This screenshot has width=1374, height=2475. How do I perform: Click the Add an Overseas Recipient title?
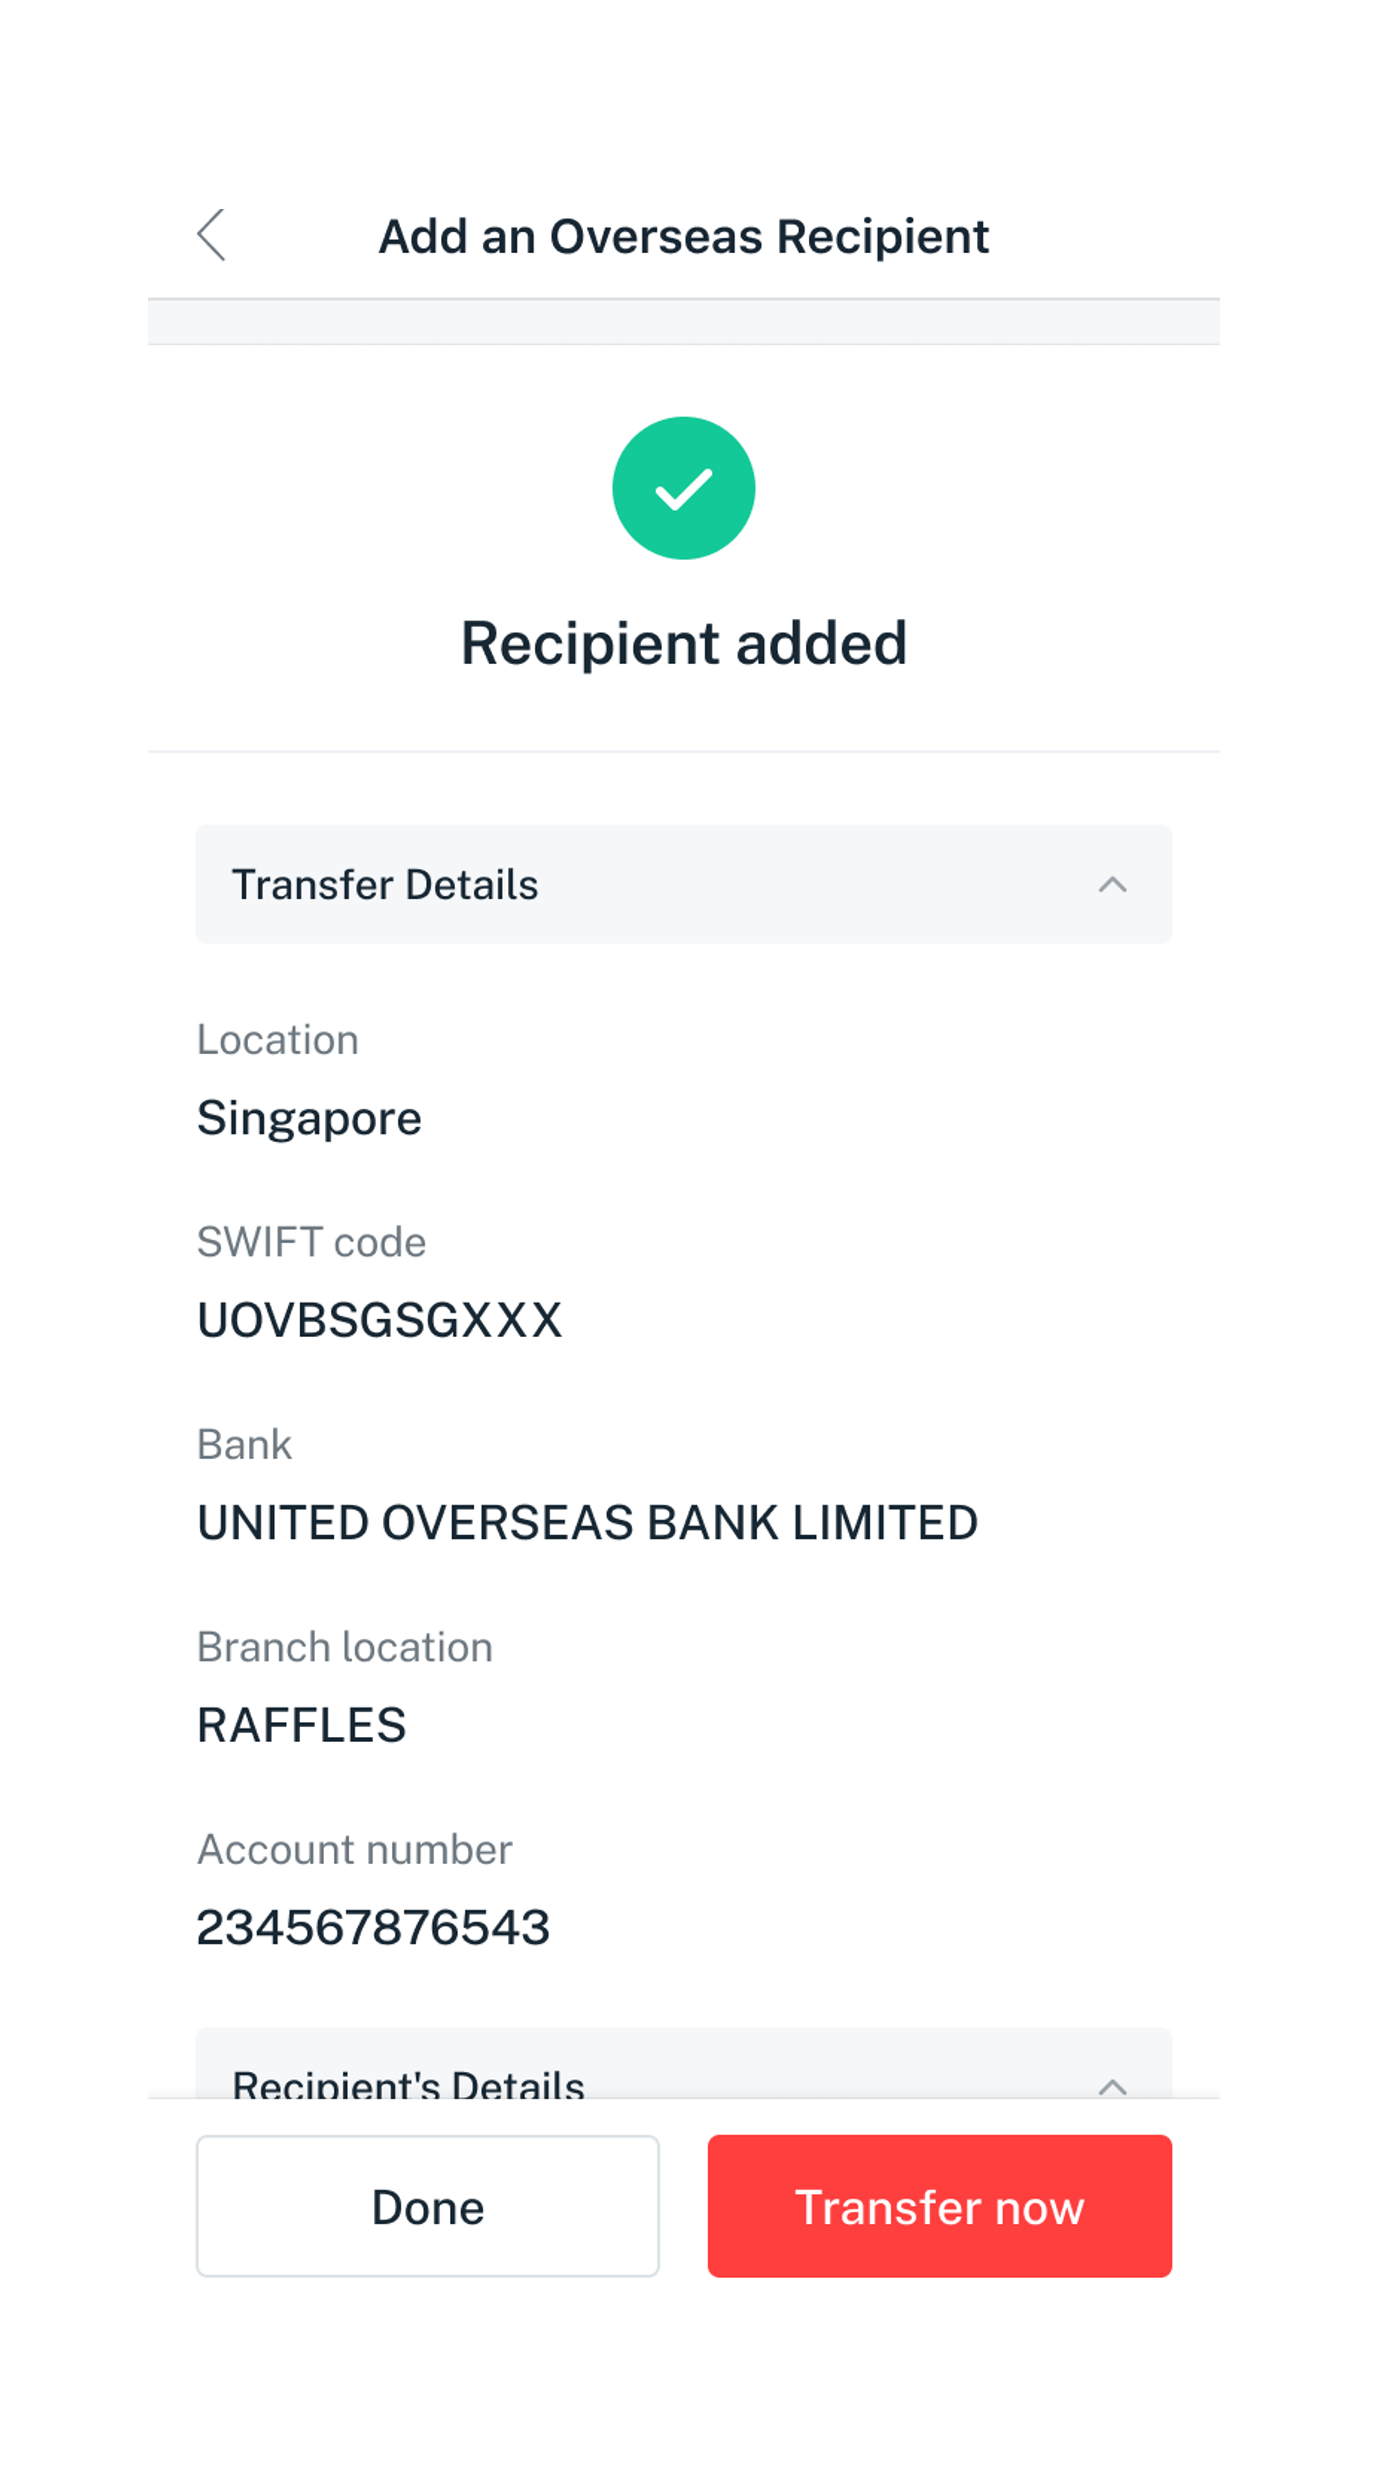(683, 236)
